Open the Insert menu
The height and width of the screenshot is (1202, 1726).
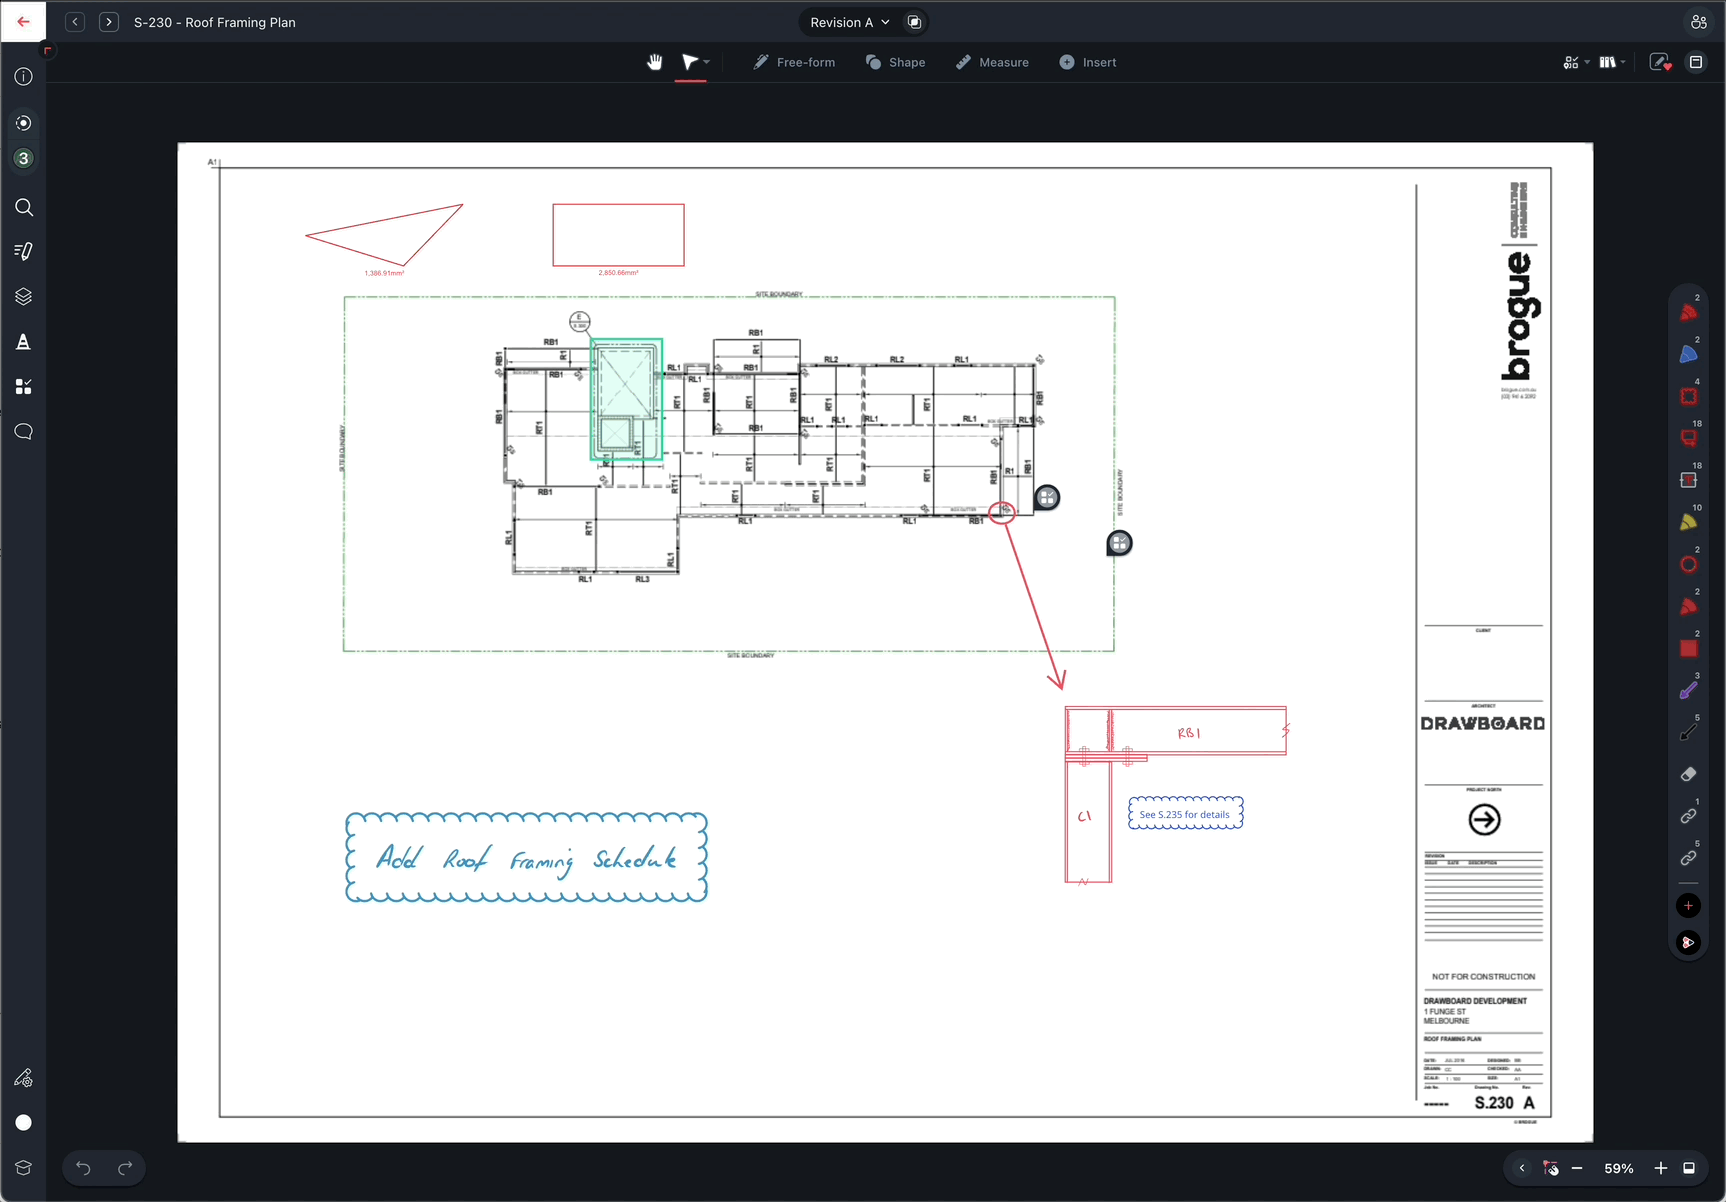pyautogui.click(x=1088, y=62)
